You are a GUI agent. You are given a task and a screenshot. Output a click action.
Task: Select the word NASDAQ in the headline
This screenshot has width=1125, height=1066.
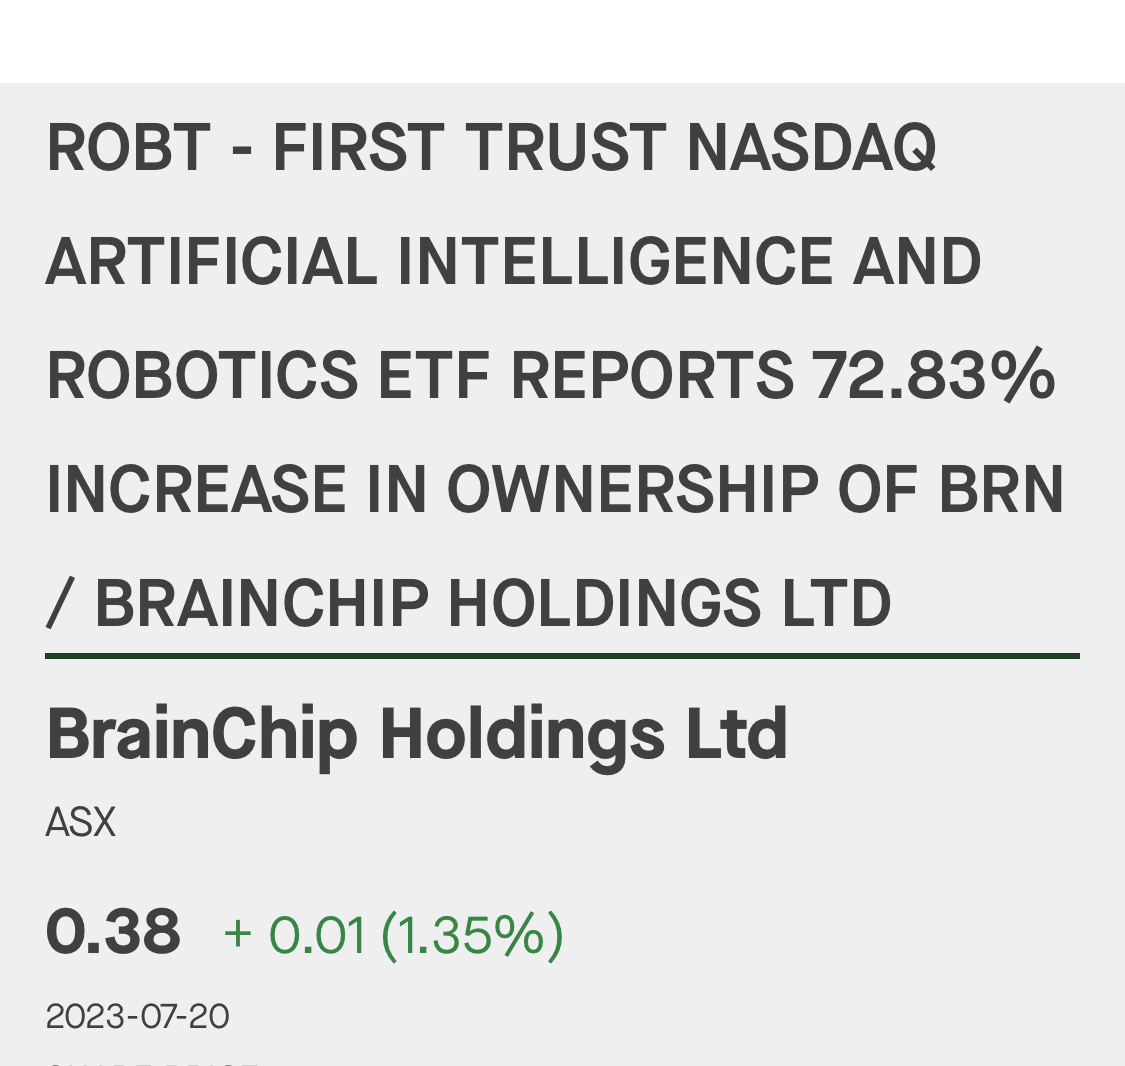810,148
